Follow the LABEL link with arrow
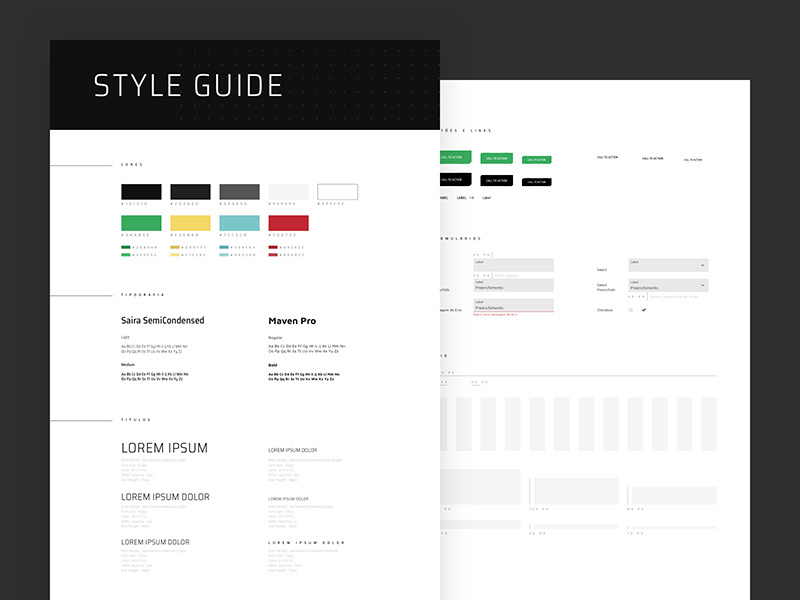Screen dimensions: 800x600 click(x=465, y=198)
